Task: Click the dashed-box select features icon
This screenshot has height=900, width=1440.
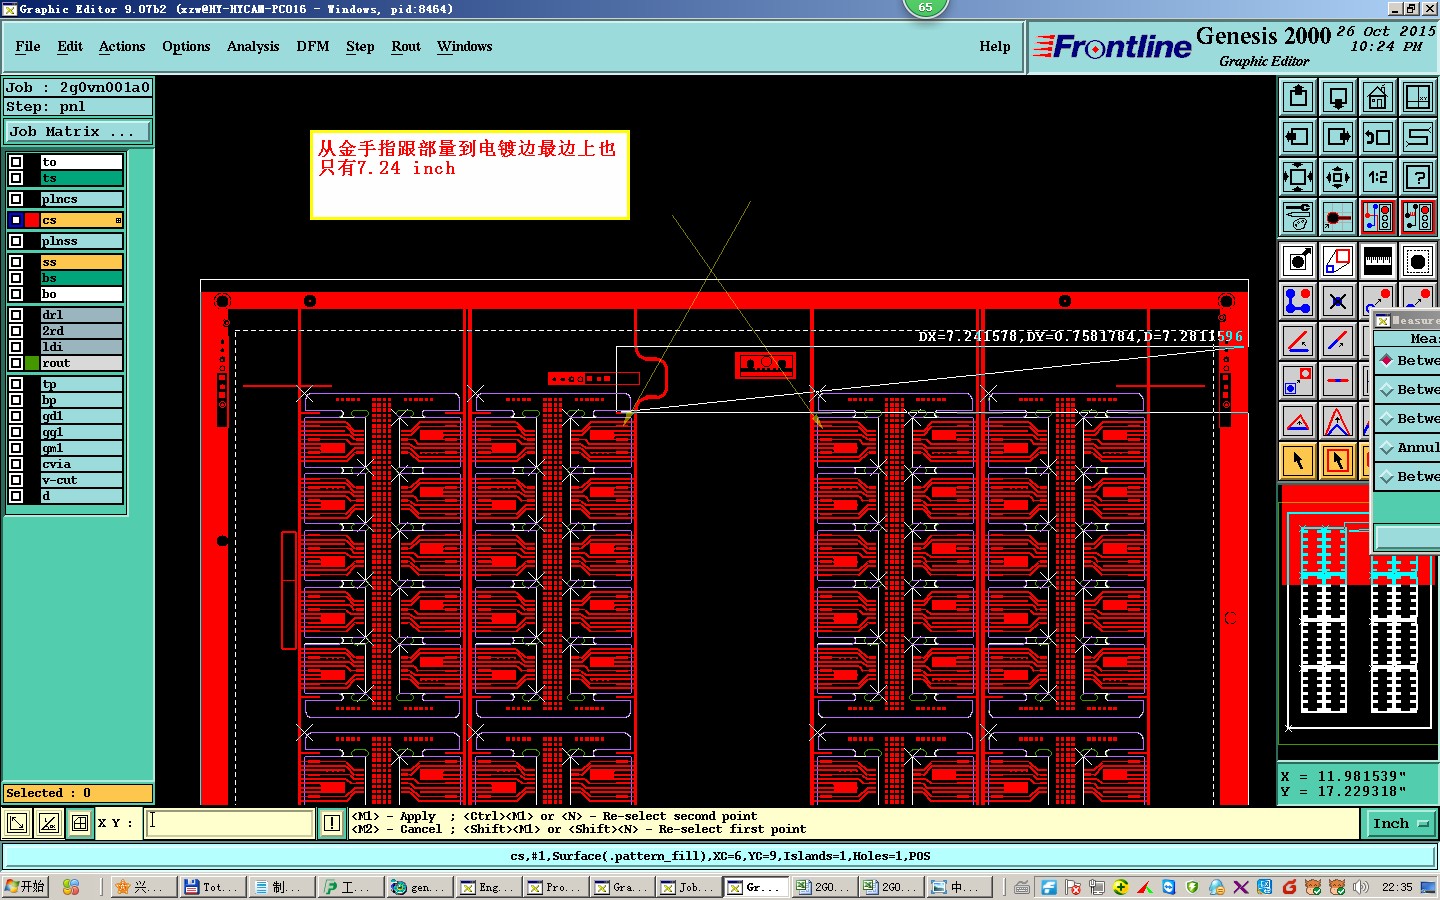Action: (1418, 261)
